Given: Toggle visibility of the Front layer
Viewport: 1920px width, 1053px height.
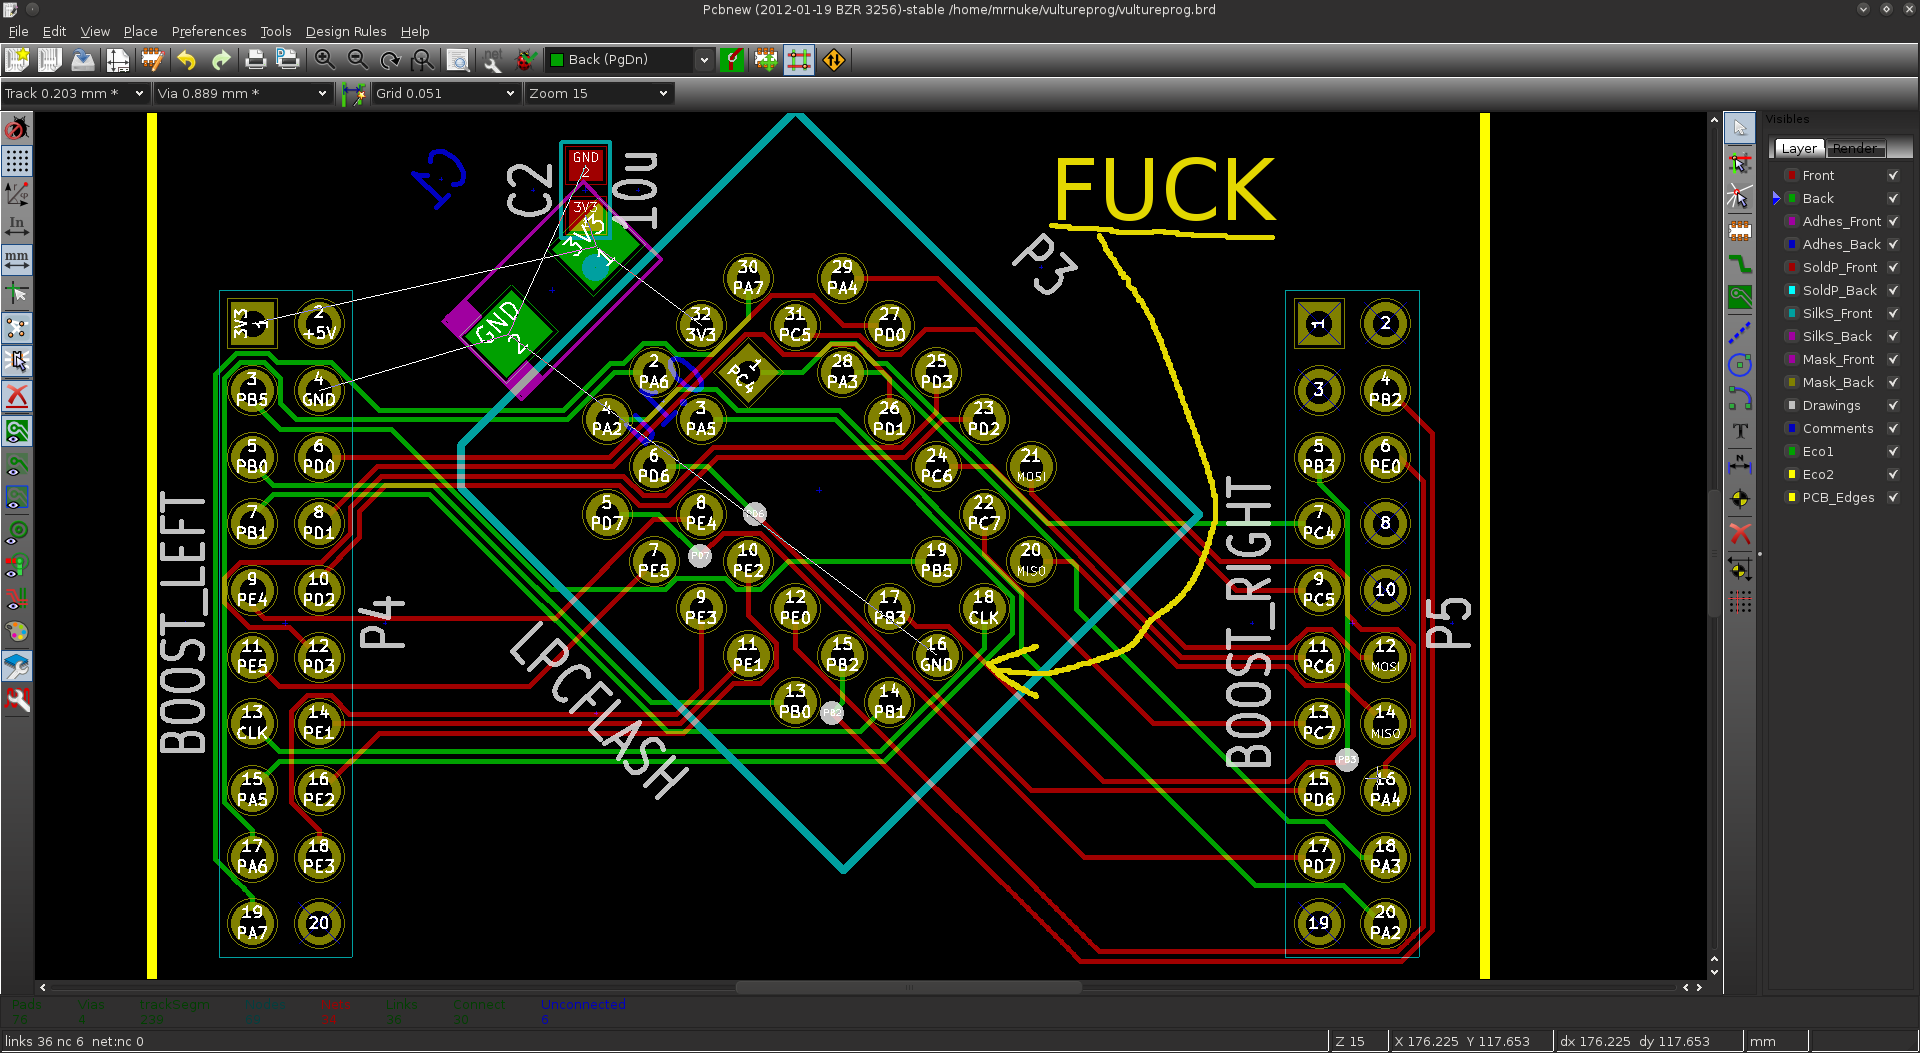Looking at the screenshot, I should (1893, 175).
